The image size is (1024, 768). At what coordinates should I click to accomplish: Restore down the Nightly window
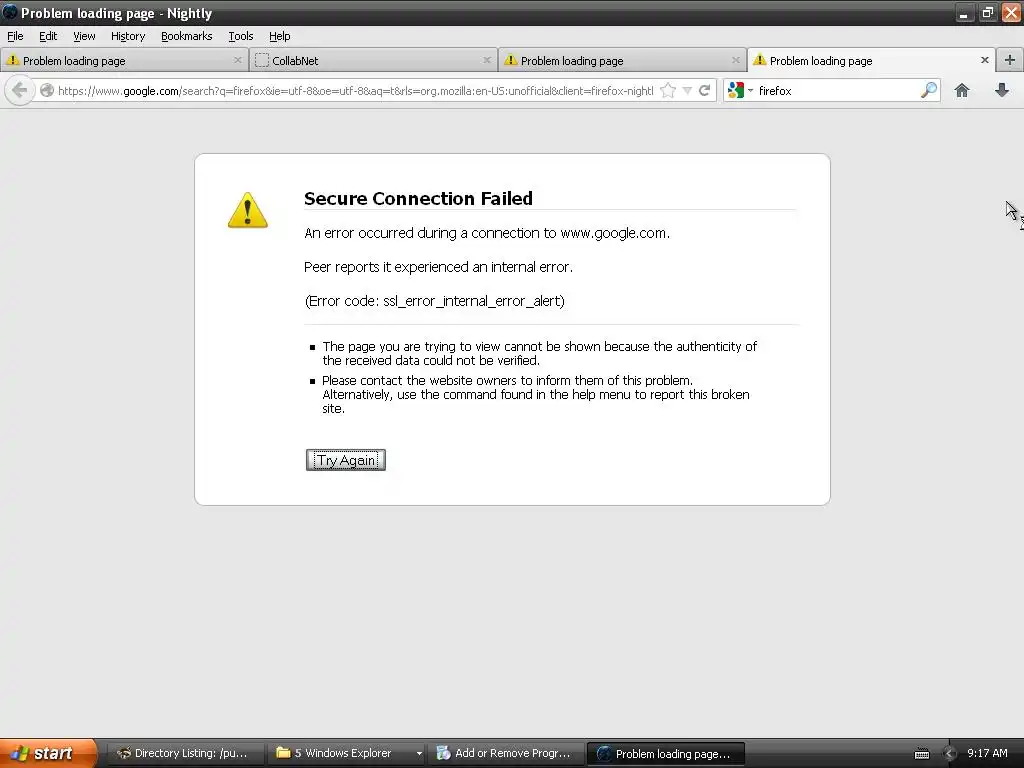coord(987,12)
